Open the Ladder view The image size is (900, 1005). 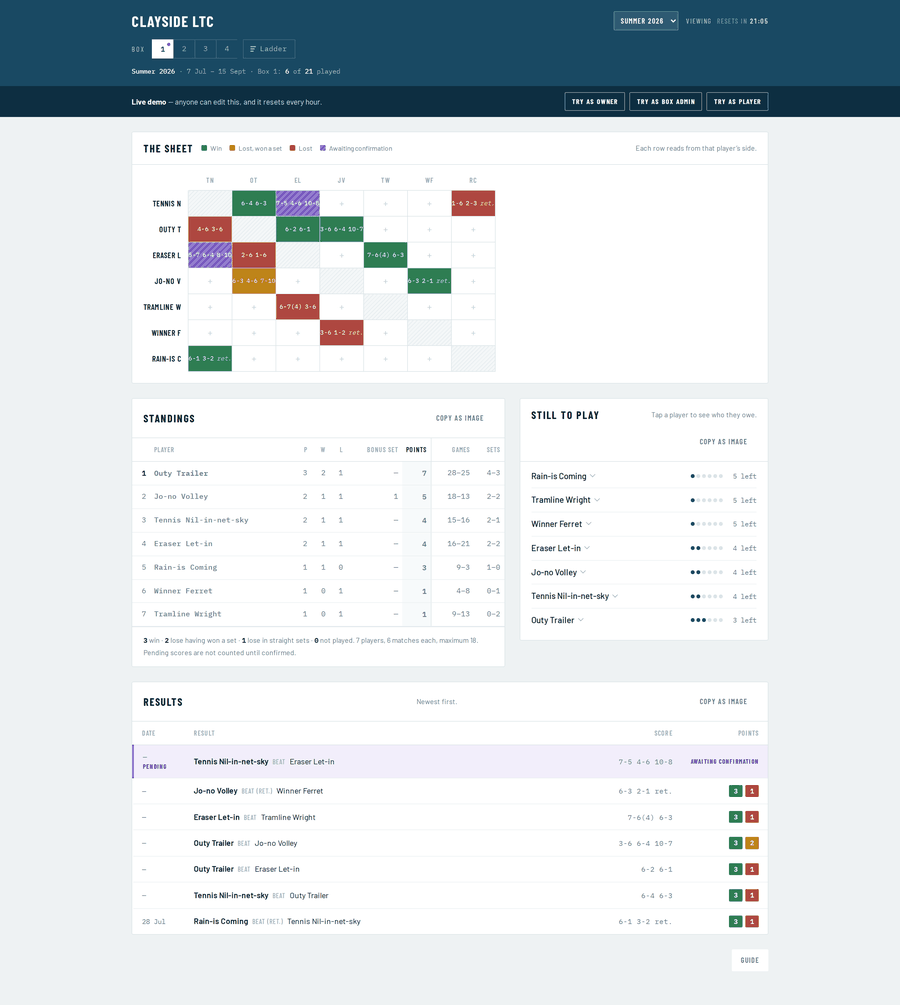[269, 49]
